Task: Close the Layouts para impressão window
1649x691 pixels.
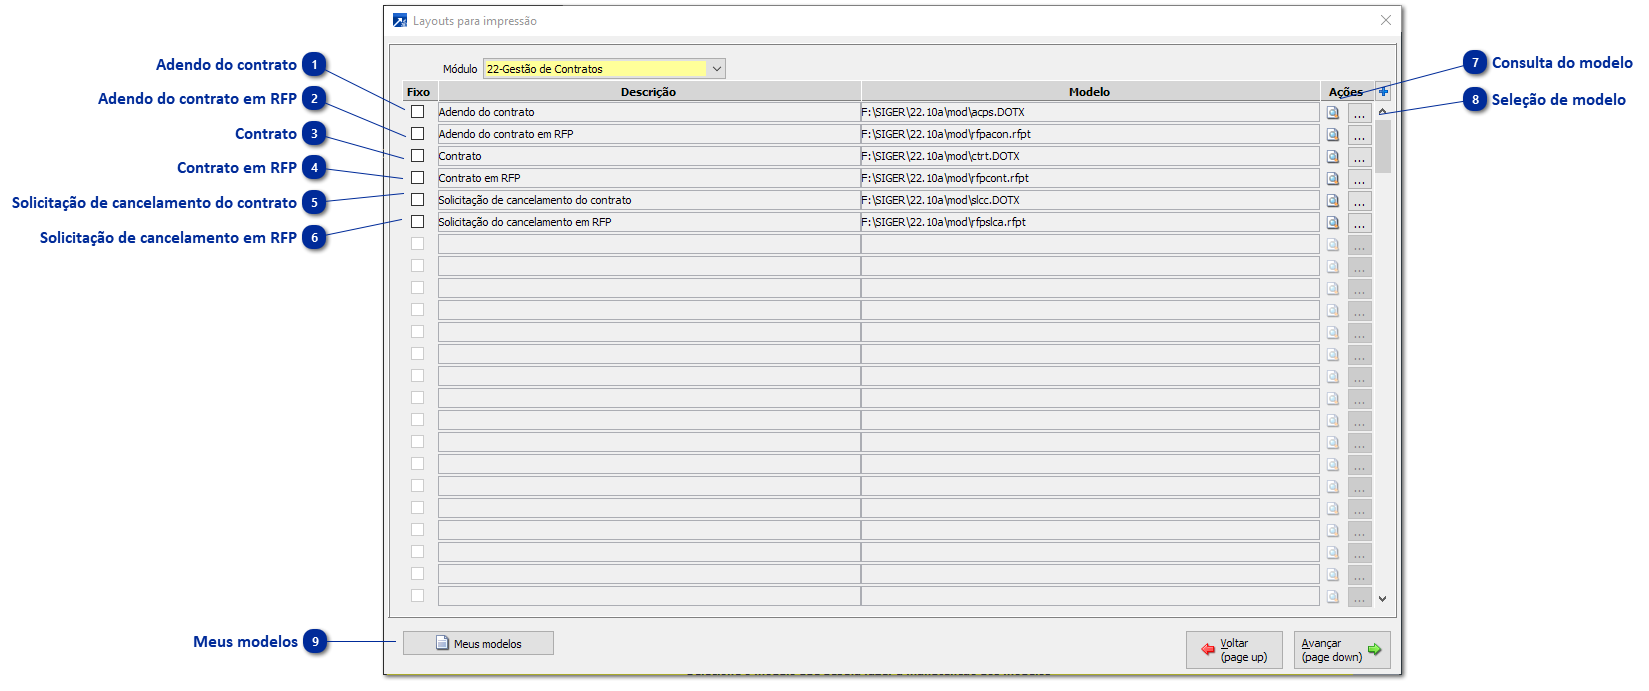Action: (x=1386, y=20)
